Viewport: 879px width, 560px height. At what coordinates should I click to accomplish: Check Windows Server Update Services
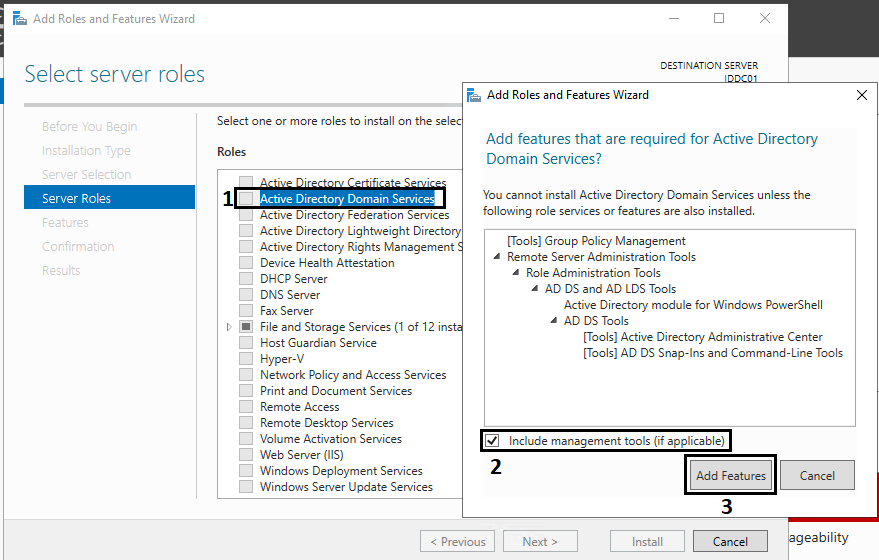246,487
